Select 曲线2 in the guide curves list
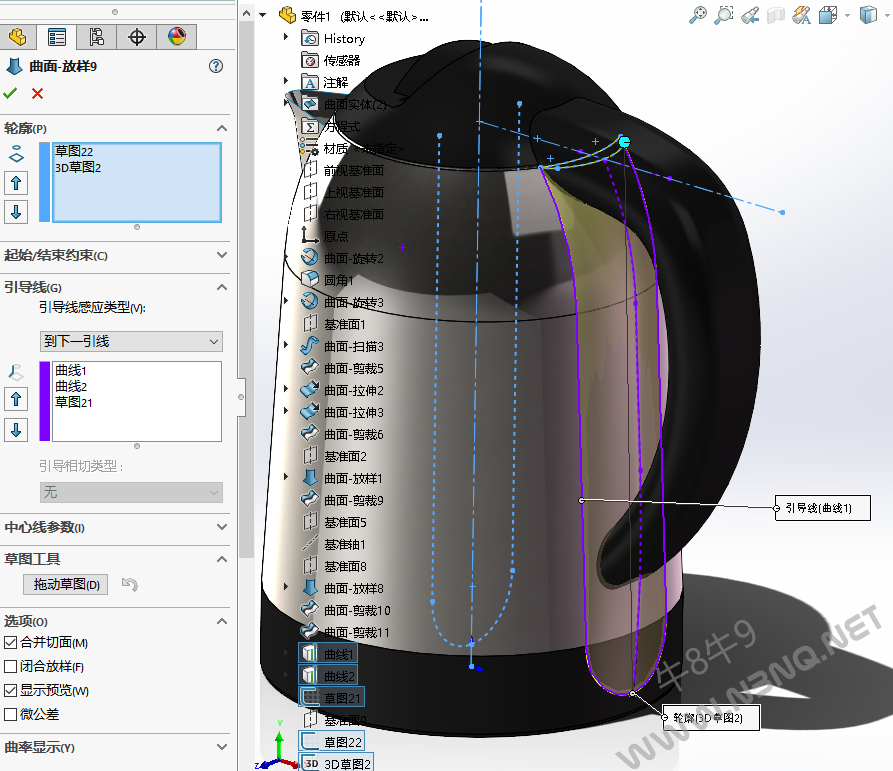893x771 pixels. point(71,386)
